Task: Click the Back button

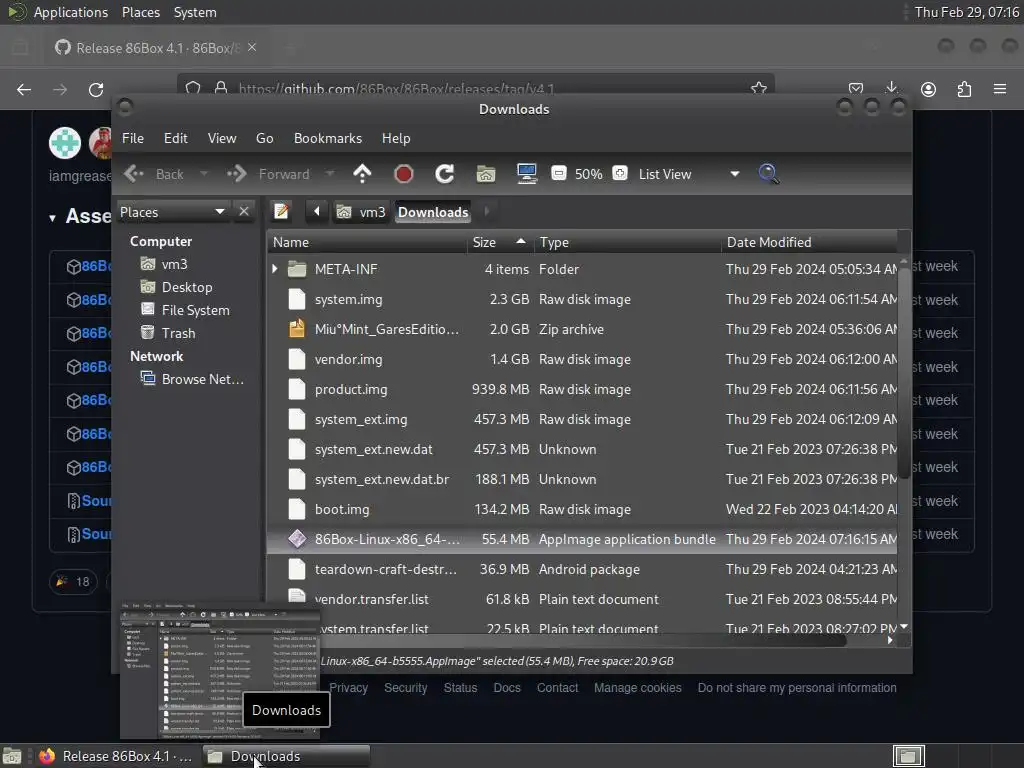Action: pyautogui.click(x=156, y=174)
